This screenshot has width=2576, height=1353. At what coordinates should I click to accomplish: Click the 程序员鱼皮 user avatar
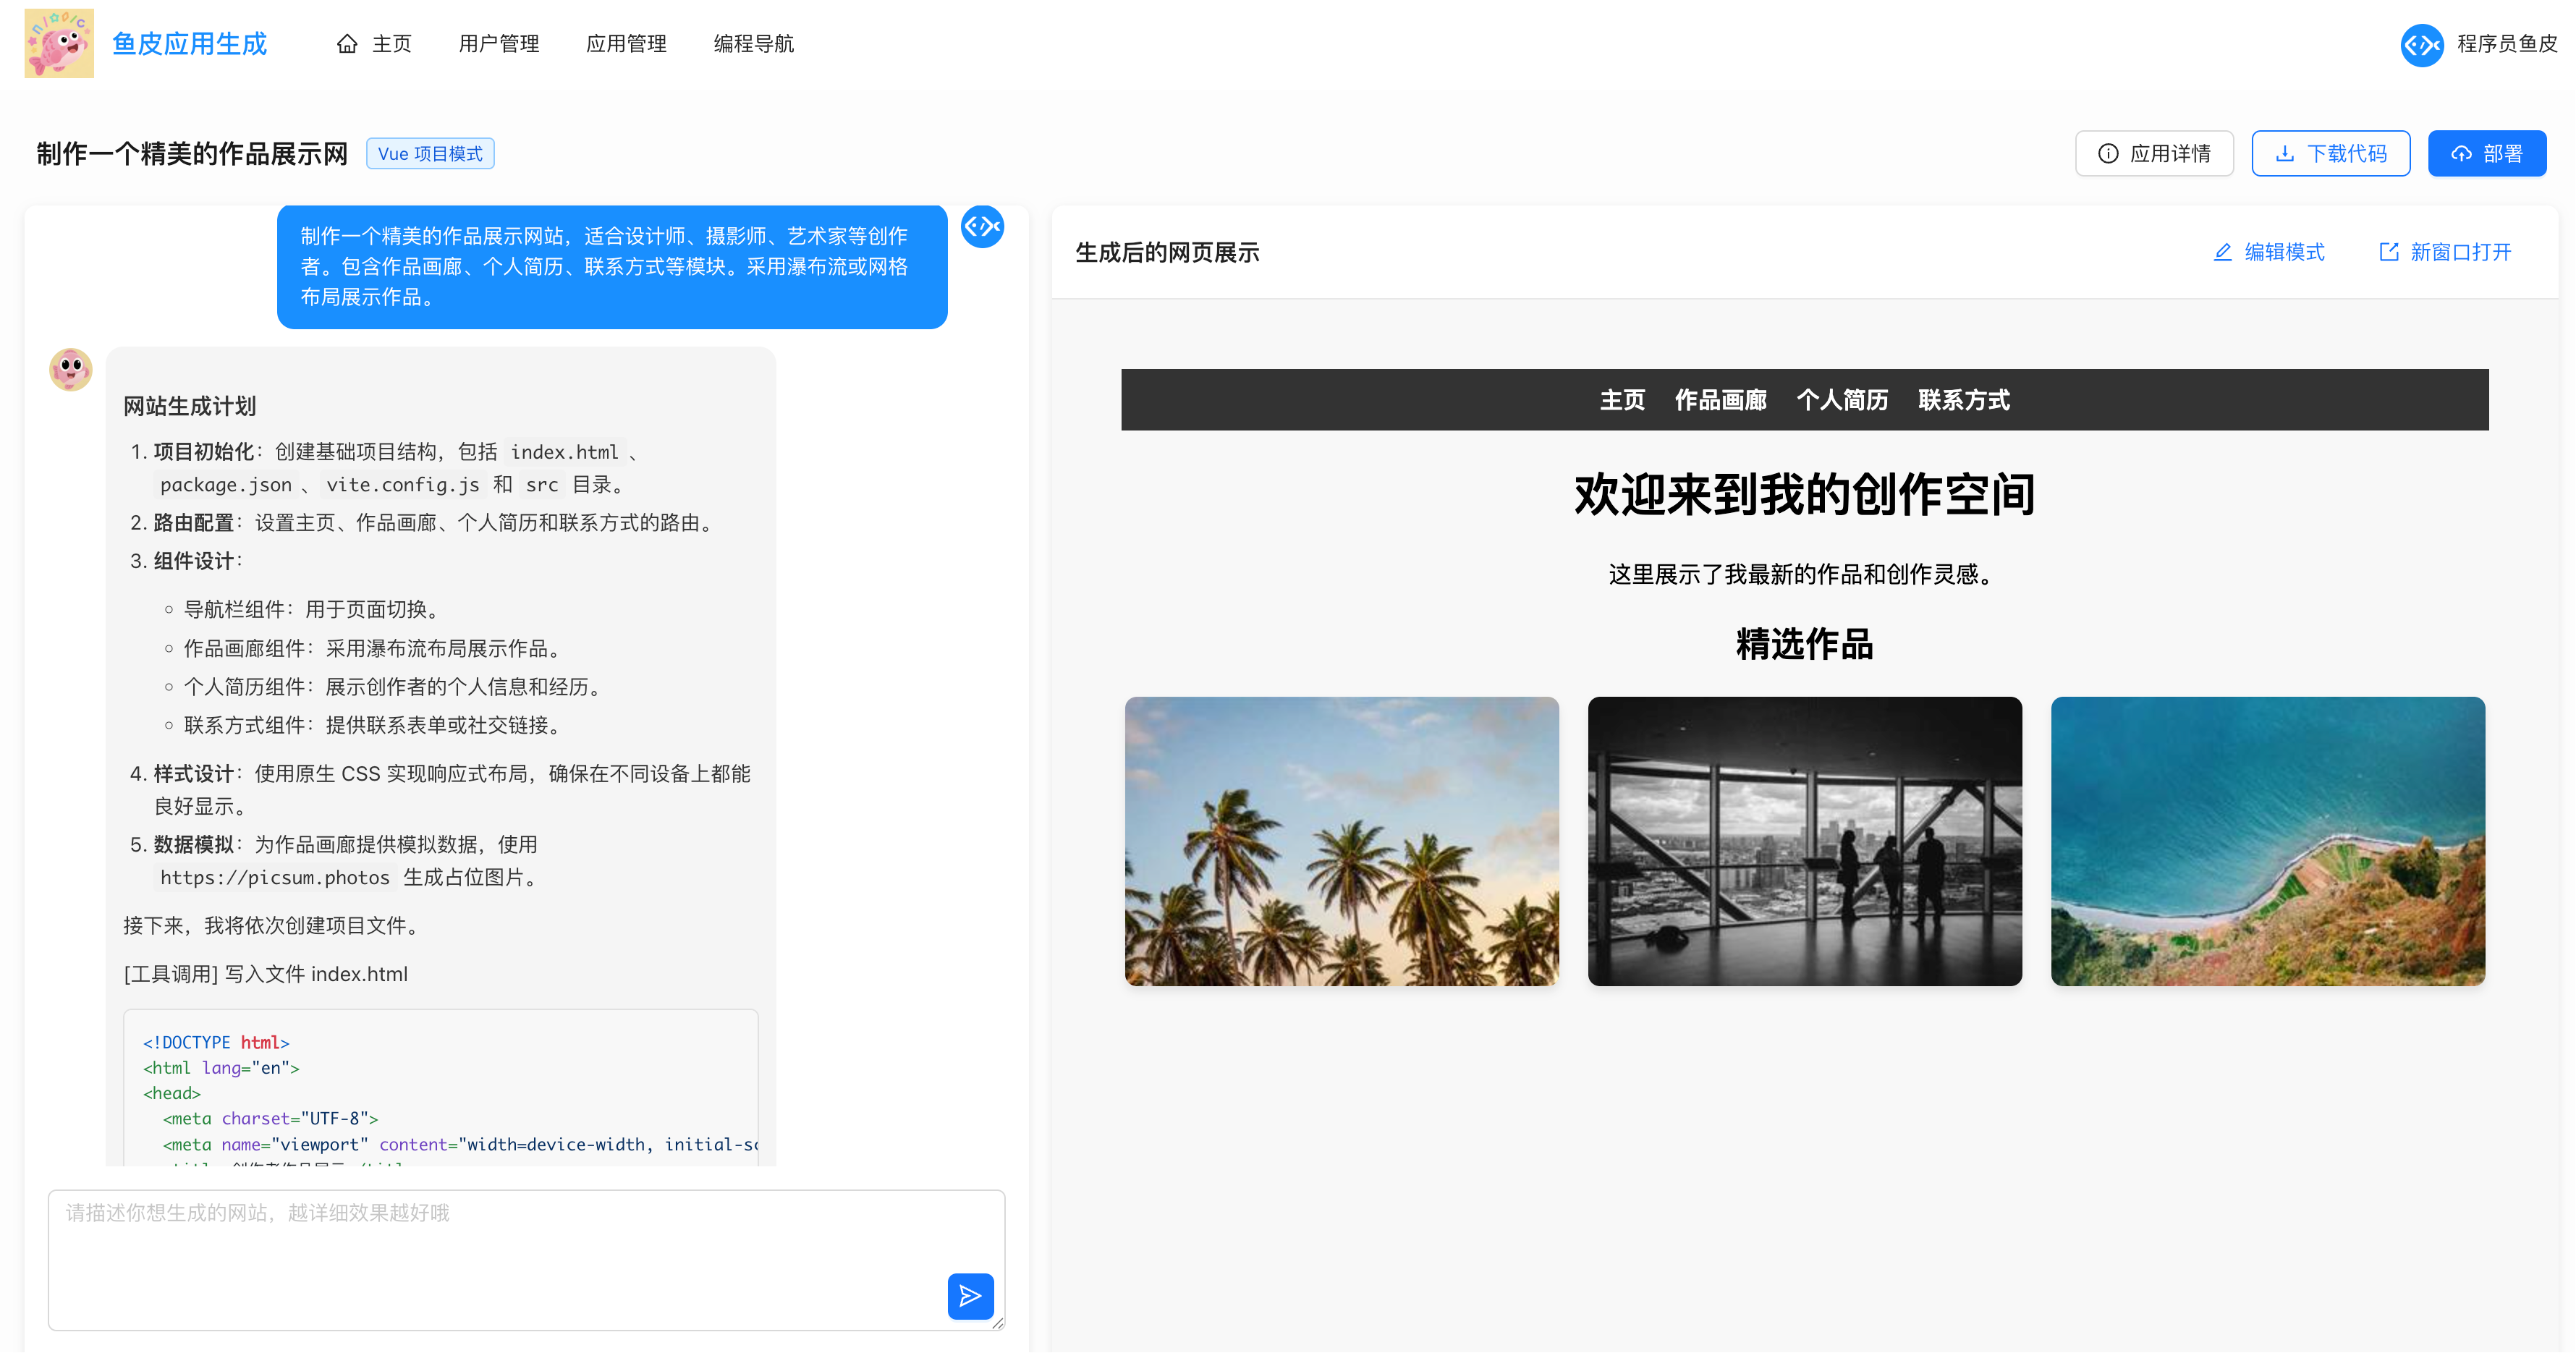(x=2421, y=44)
